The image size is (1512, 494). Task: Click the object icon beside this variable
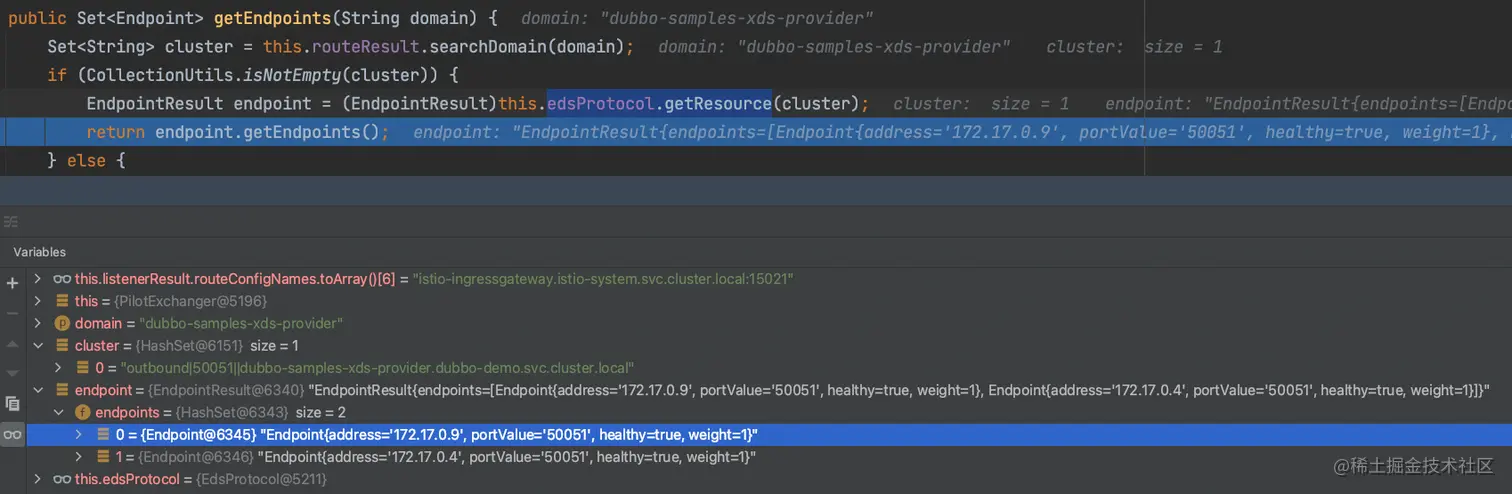(62, 301)
